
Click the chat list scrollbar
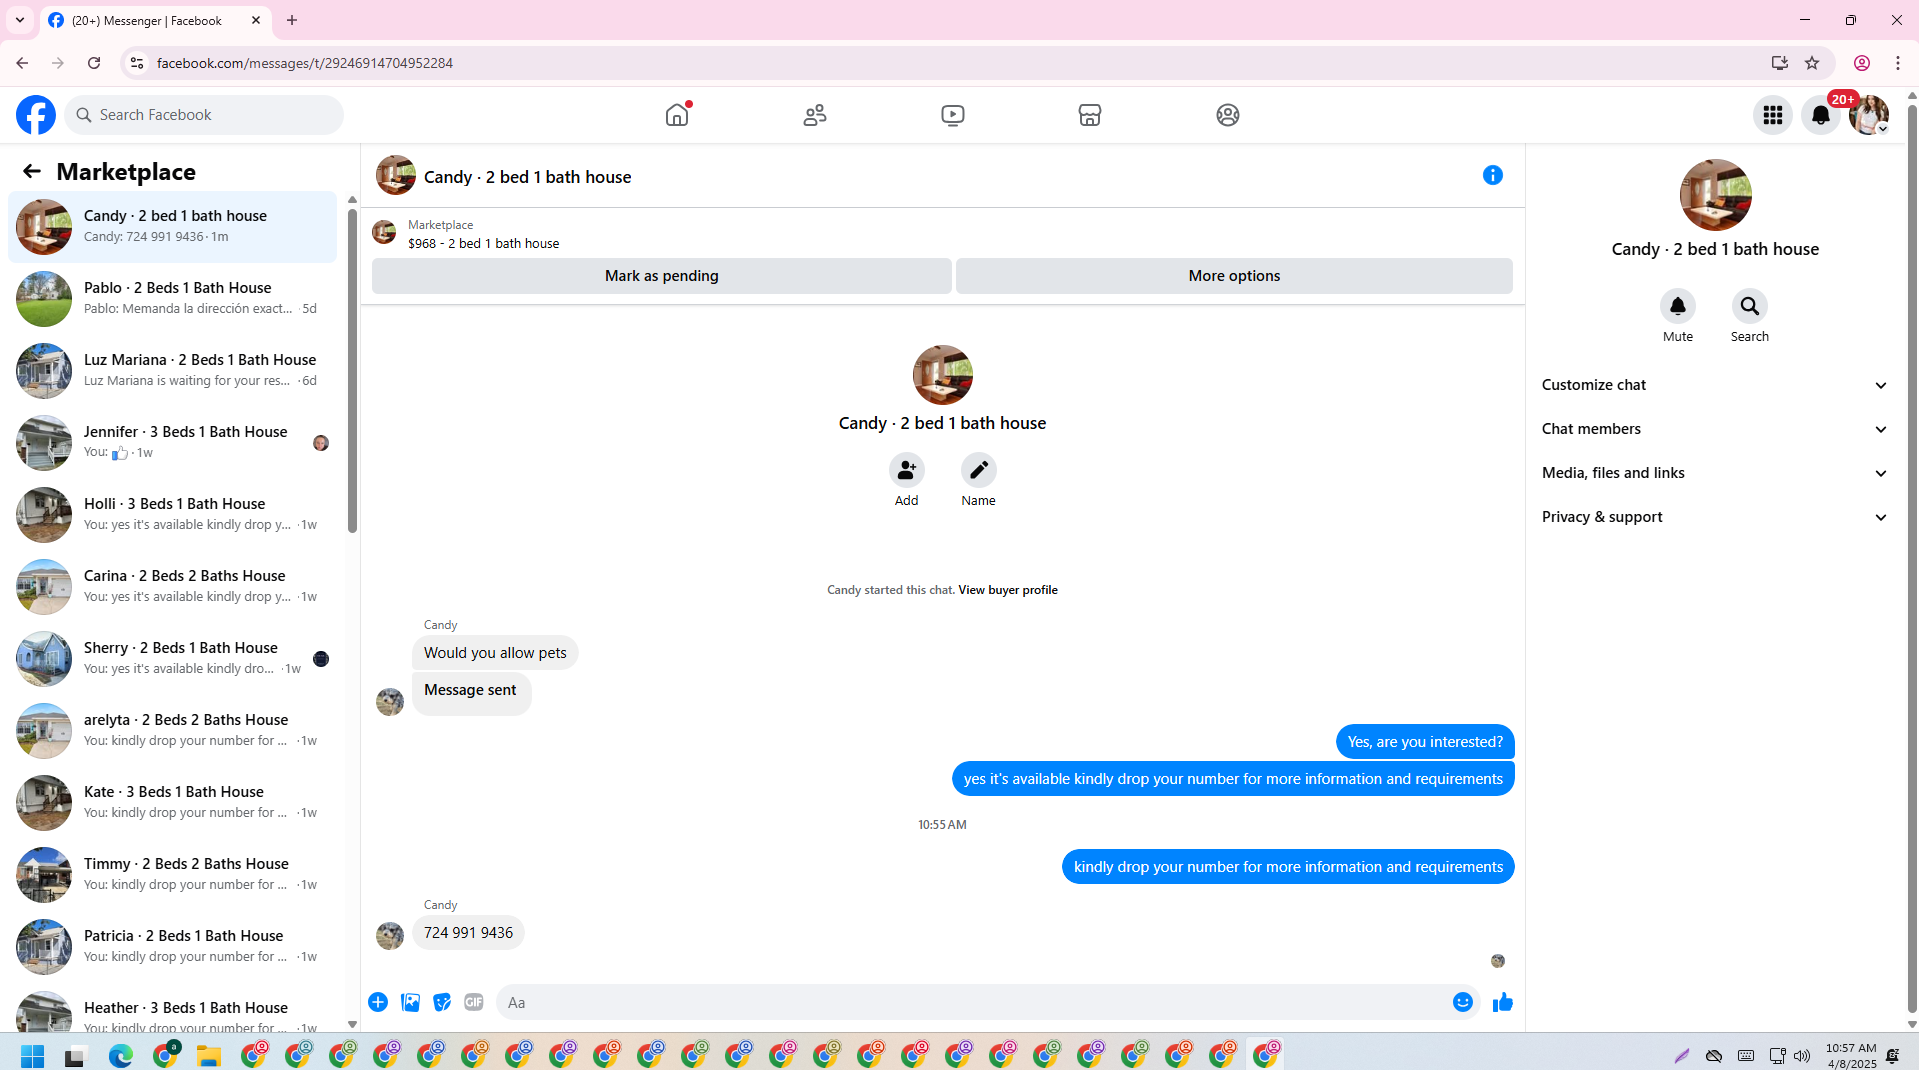[352, 370]
